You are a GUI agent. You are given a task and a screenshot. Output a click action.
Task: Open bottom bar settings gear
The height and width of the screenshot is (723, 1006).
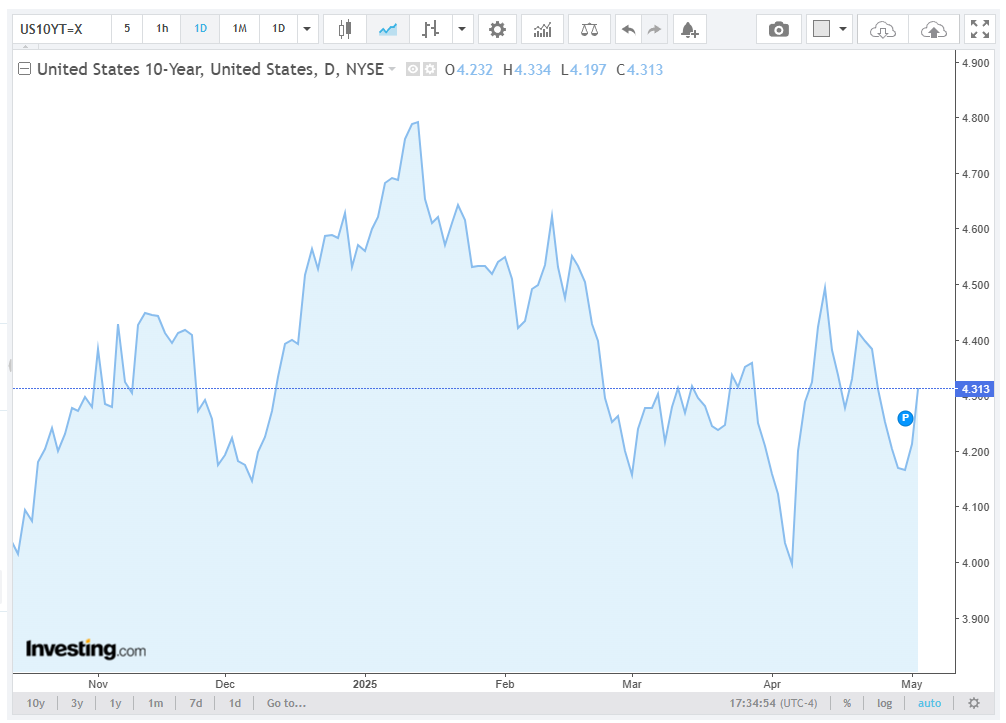click(x=974, y=703)
